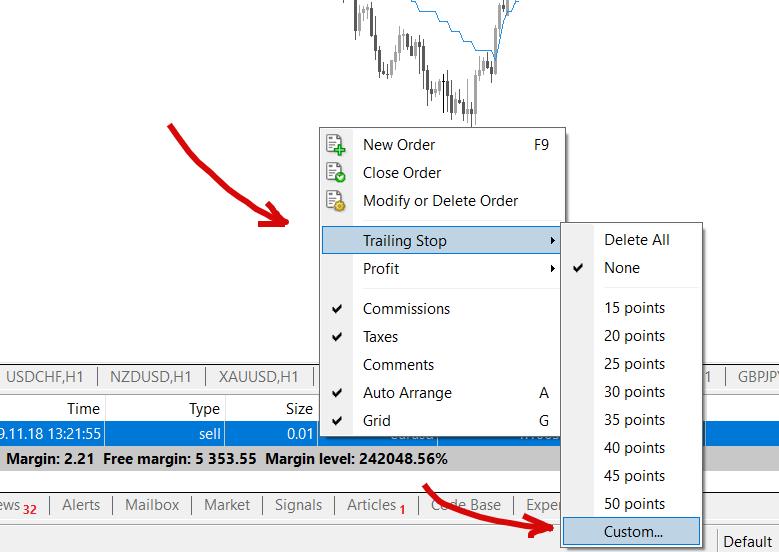779x552 pixels.
Task: Toggle Auto Arrange option
Action: (x=442, y=393)
